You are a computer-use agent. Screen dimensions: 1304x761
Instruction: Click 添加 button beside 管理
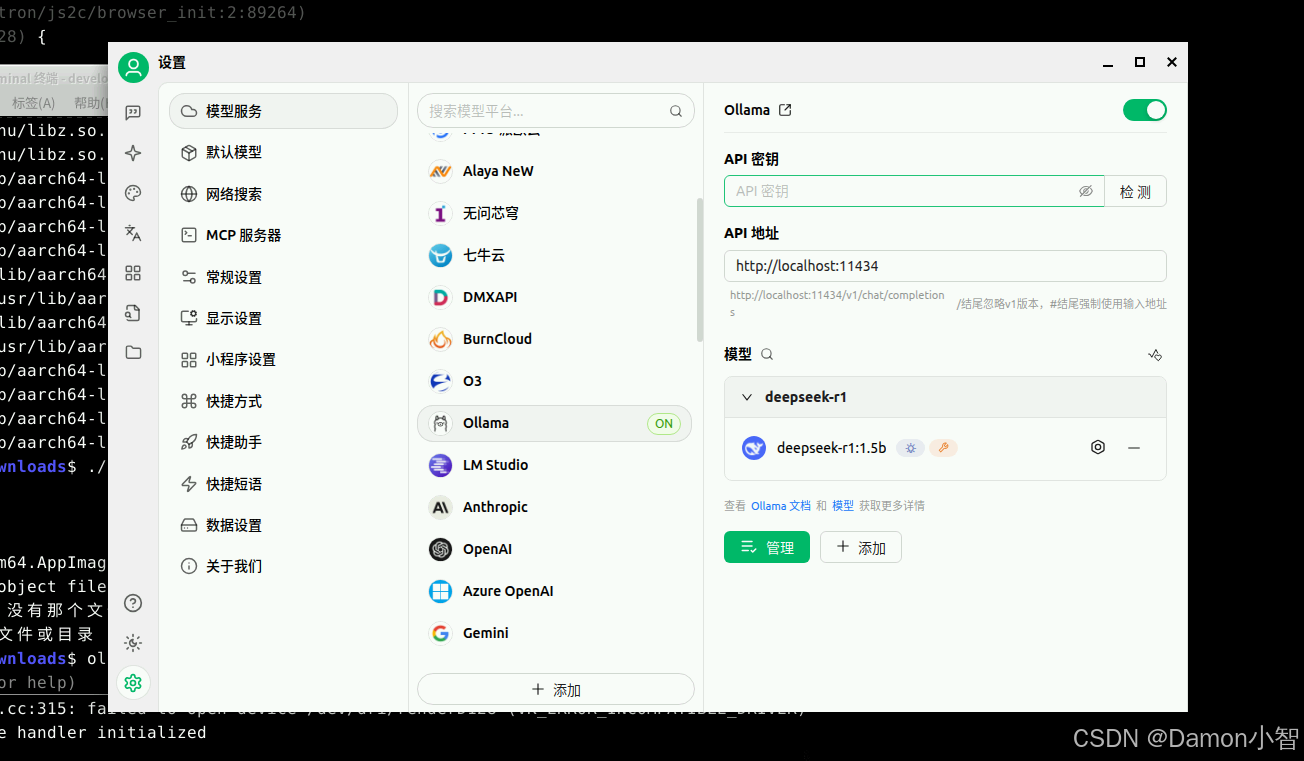[x=860, y=547]
